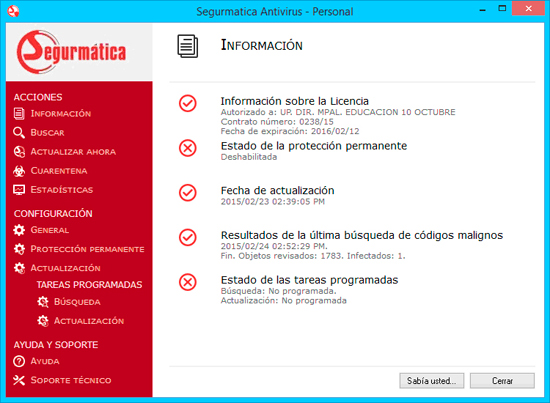
Task: Maximize the Segurmatica Antivirus window
Action: click(502, 9)
